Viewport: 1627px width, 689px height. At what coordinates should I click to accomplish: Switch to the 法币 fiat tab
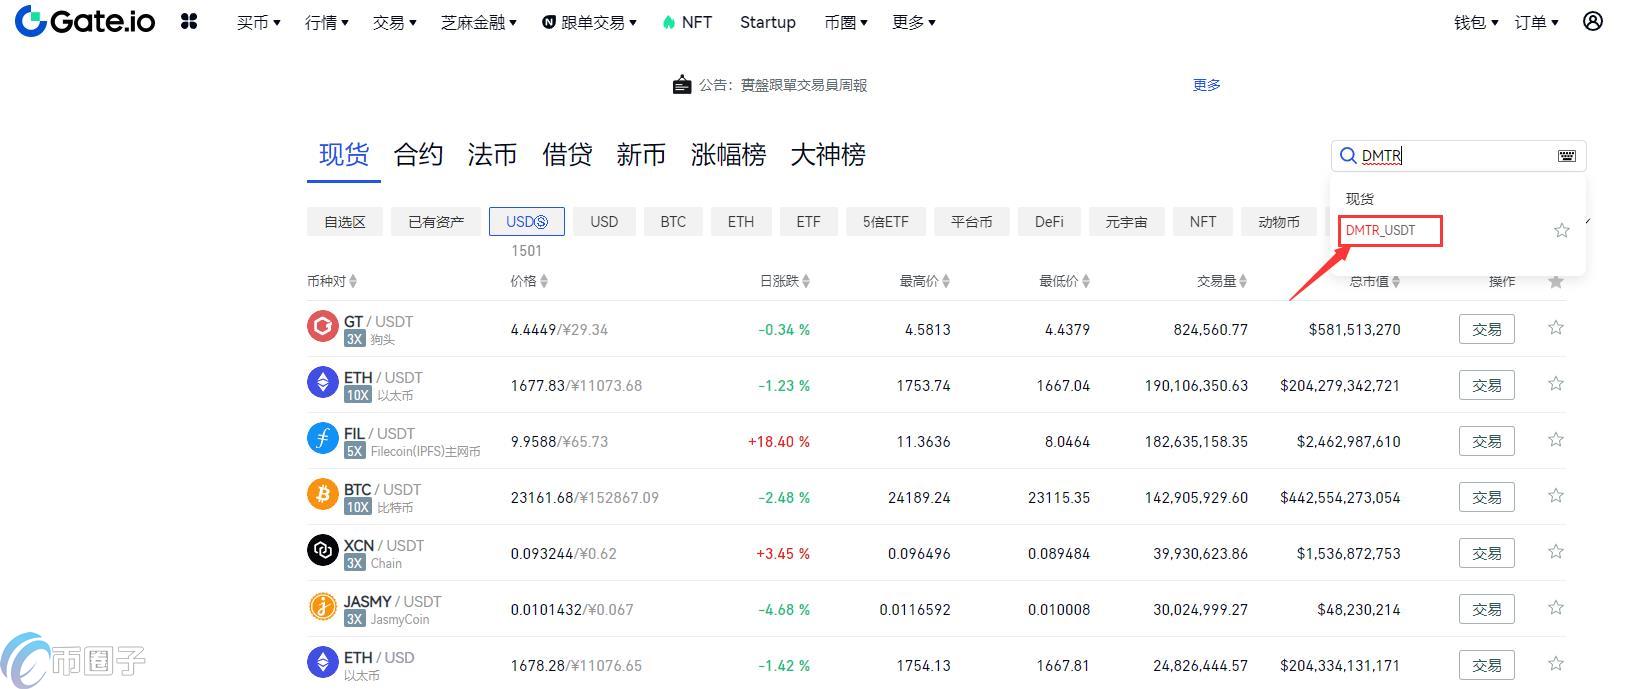[x=492, y=155]
